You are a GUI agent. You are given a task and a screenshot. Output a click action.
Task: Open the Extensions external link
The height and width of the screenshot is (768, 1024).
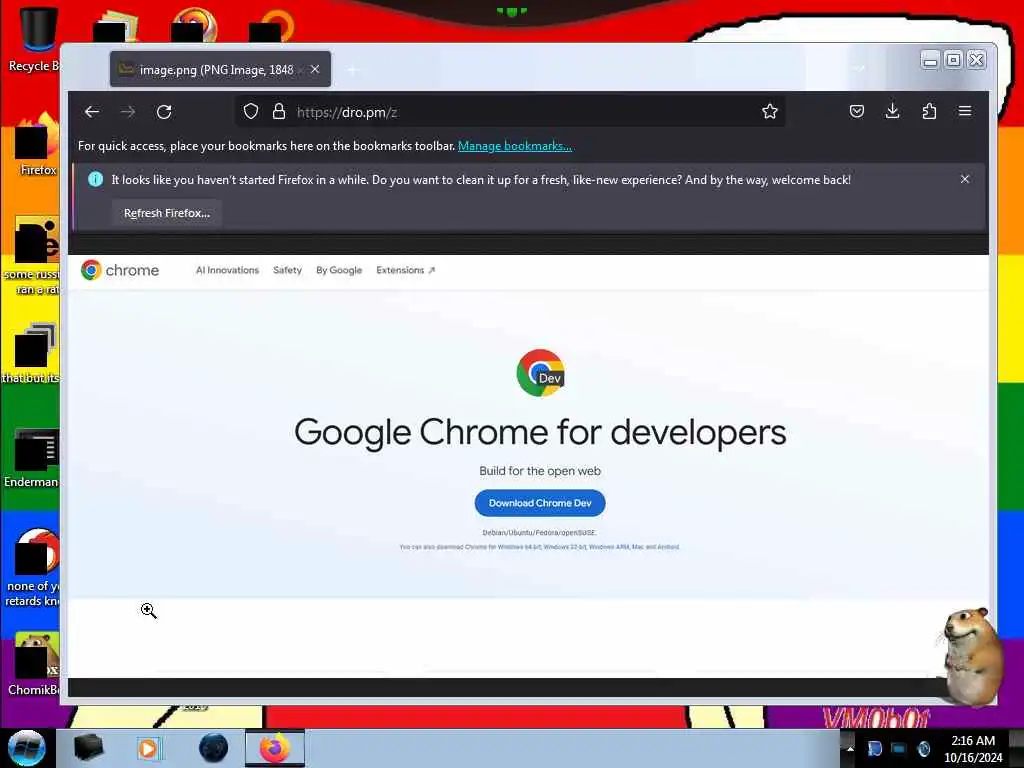point(406,270)
